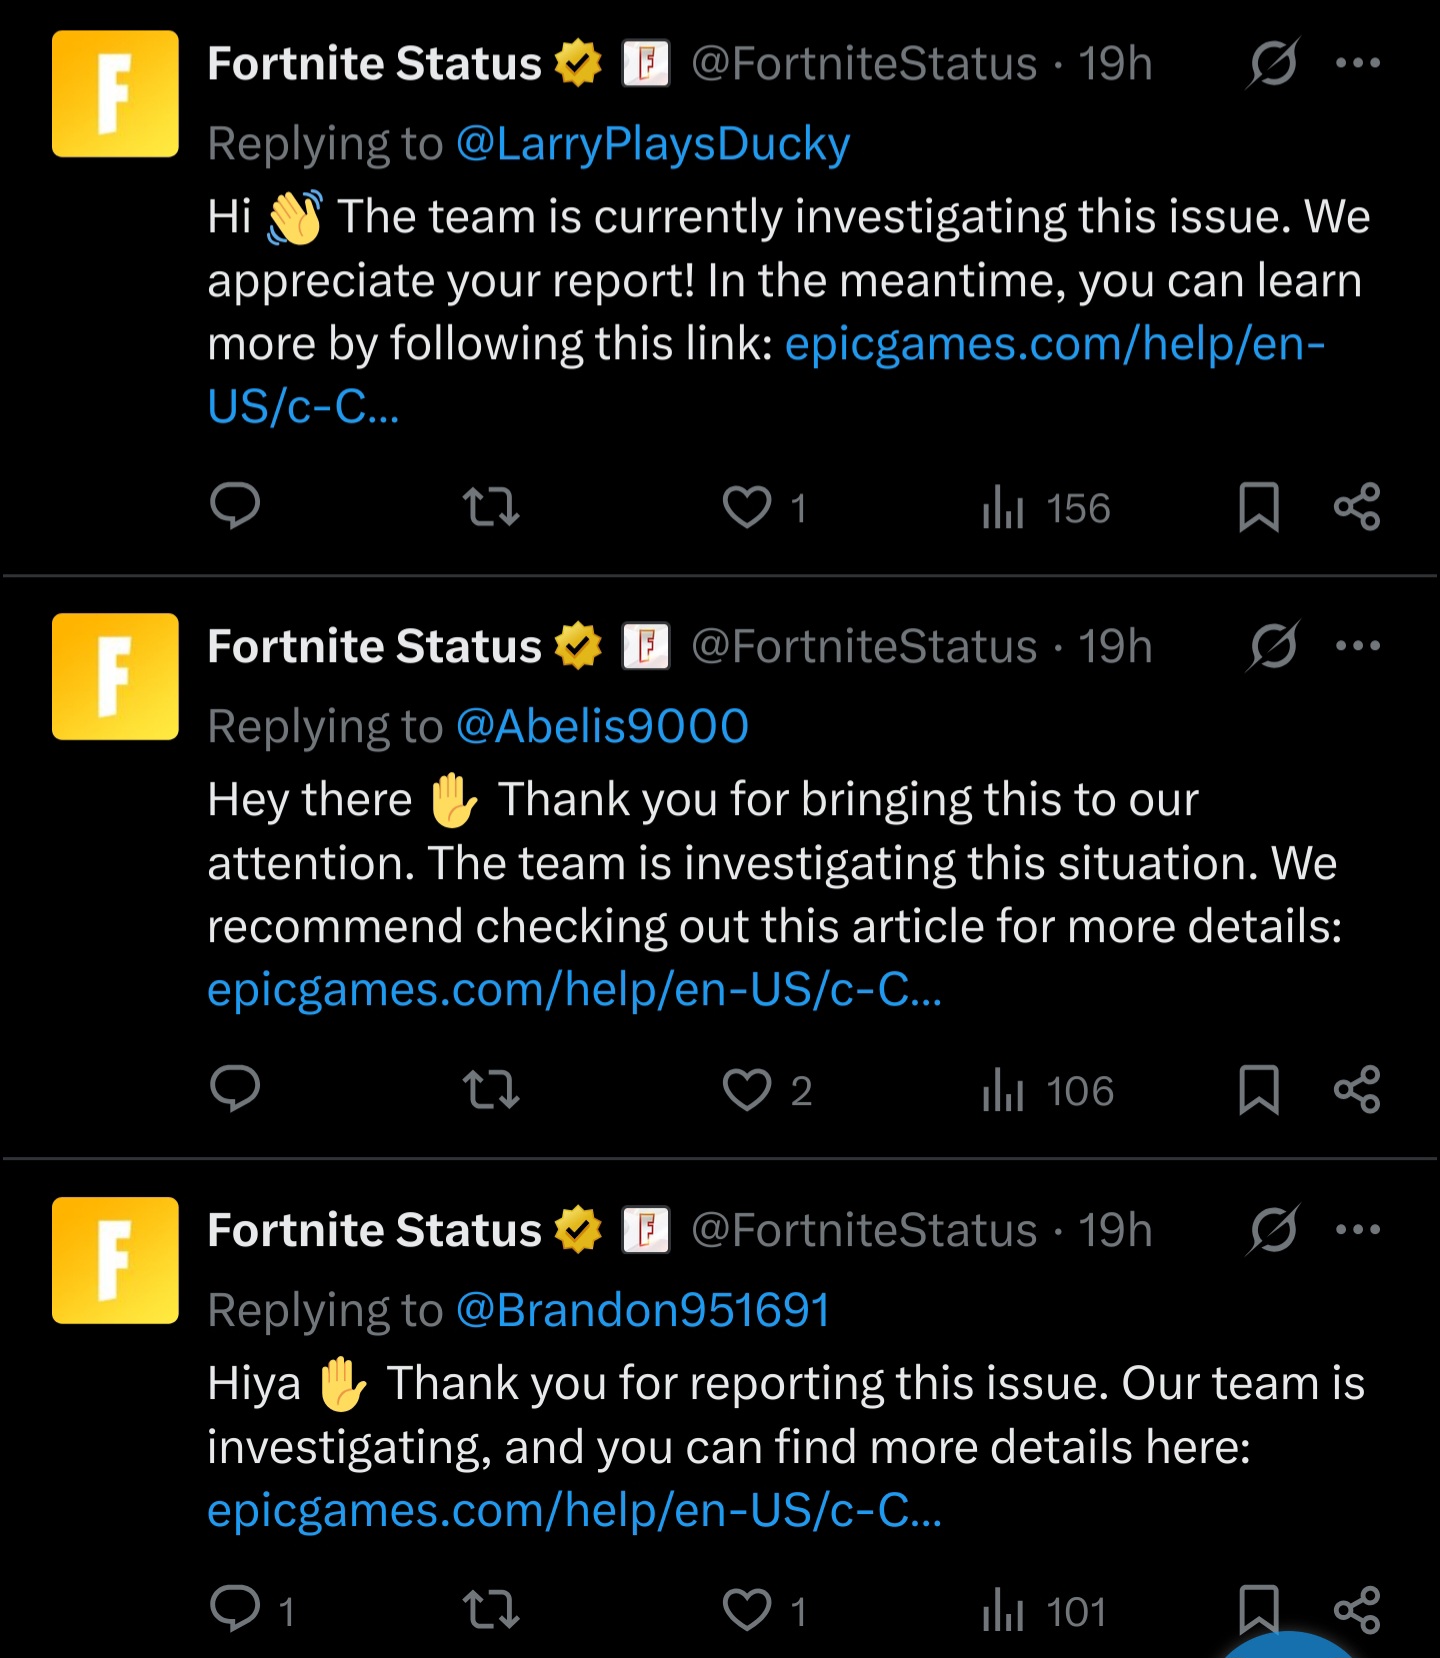Open more options on @Abelis9000 reply tweet
Screen dimensions: 1440x1658
point(1358,645)
